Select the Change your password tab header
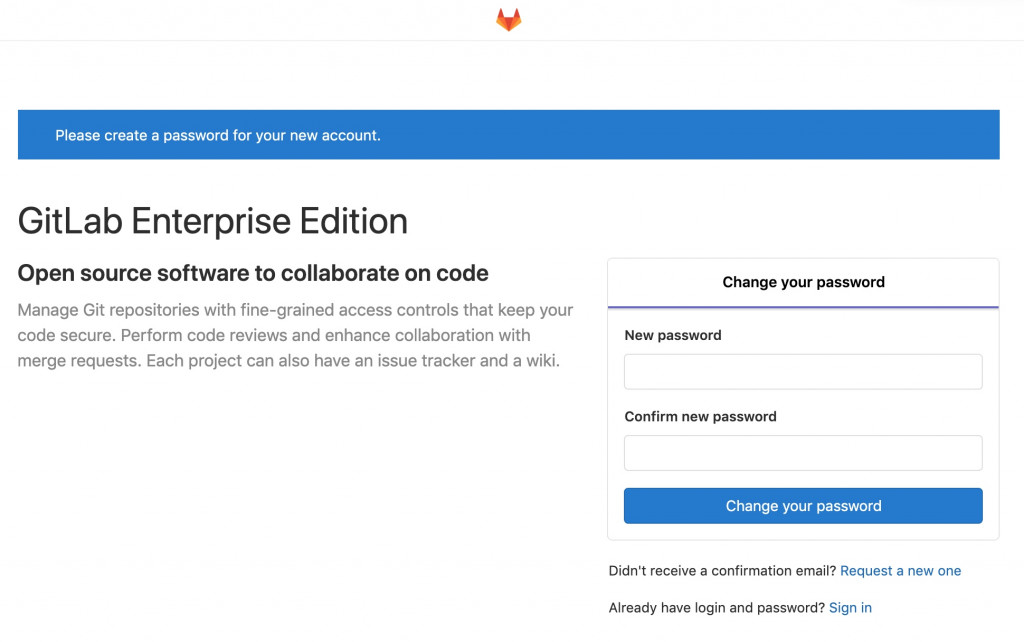1024x642 pixels. point(803,282)
